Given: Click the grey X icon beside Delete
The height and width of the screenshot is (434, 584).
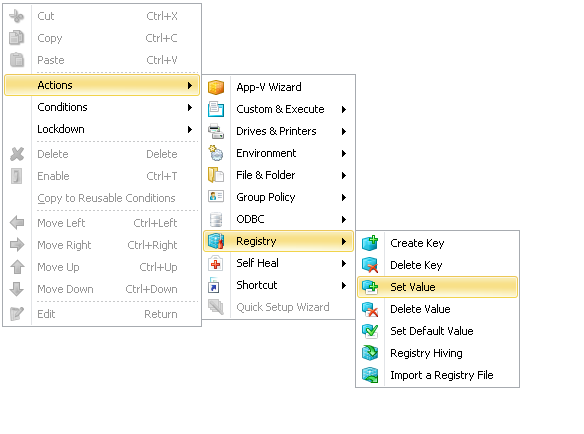Looking at the screenshot, I should (17, 154).
